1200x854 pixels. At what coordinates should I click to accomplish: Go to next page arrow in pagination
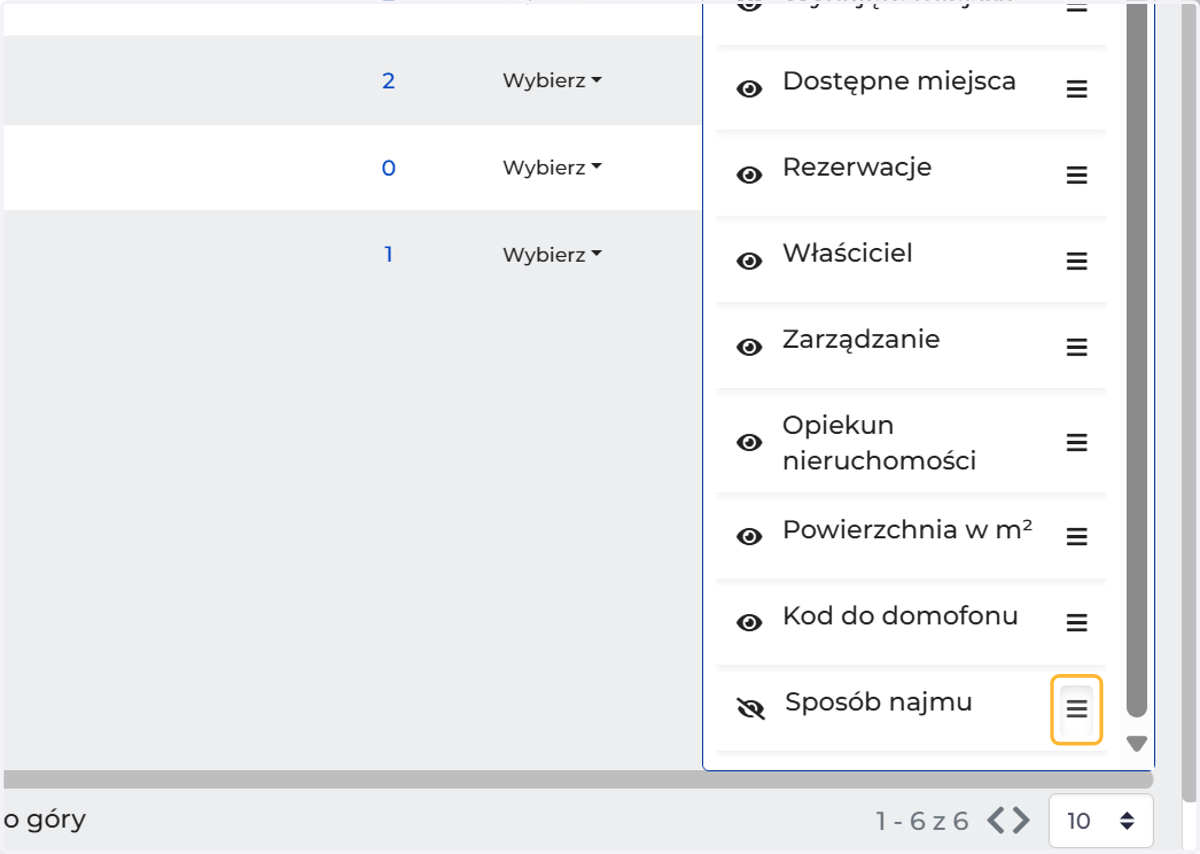click(x=1020, y=821)
